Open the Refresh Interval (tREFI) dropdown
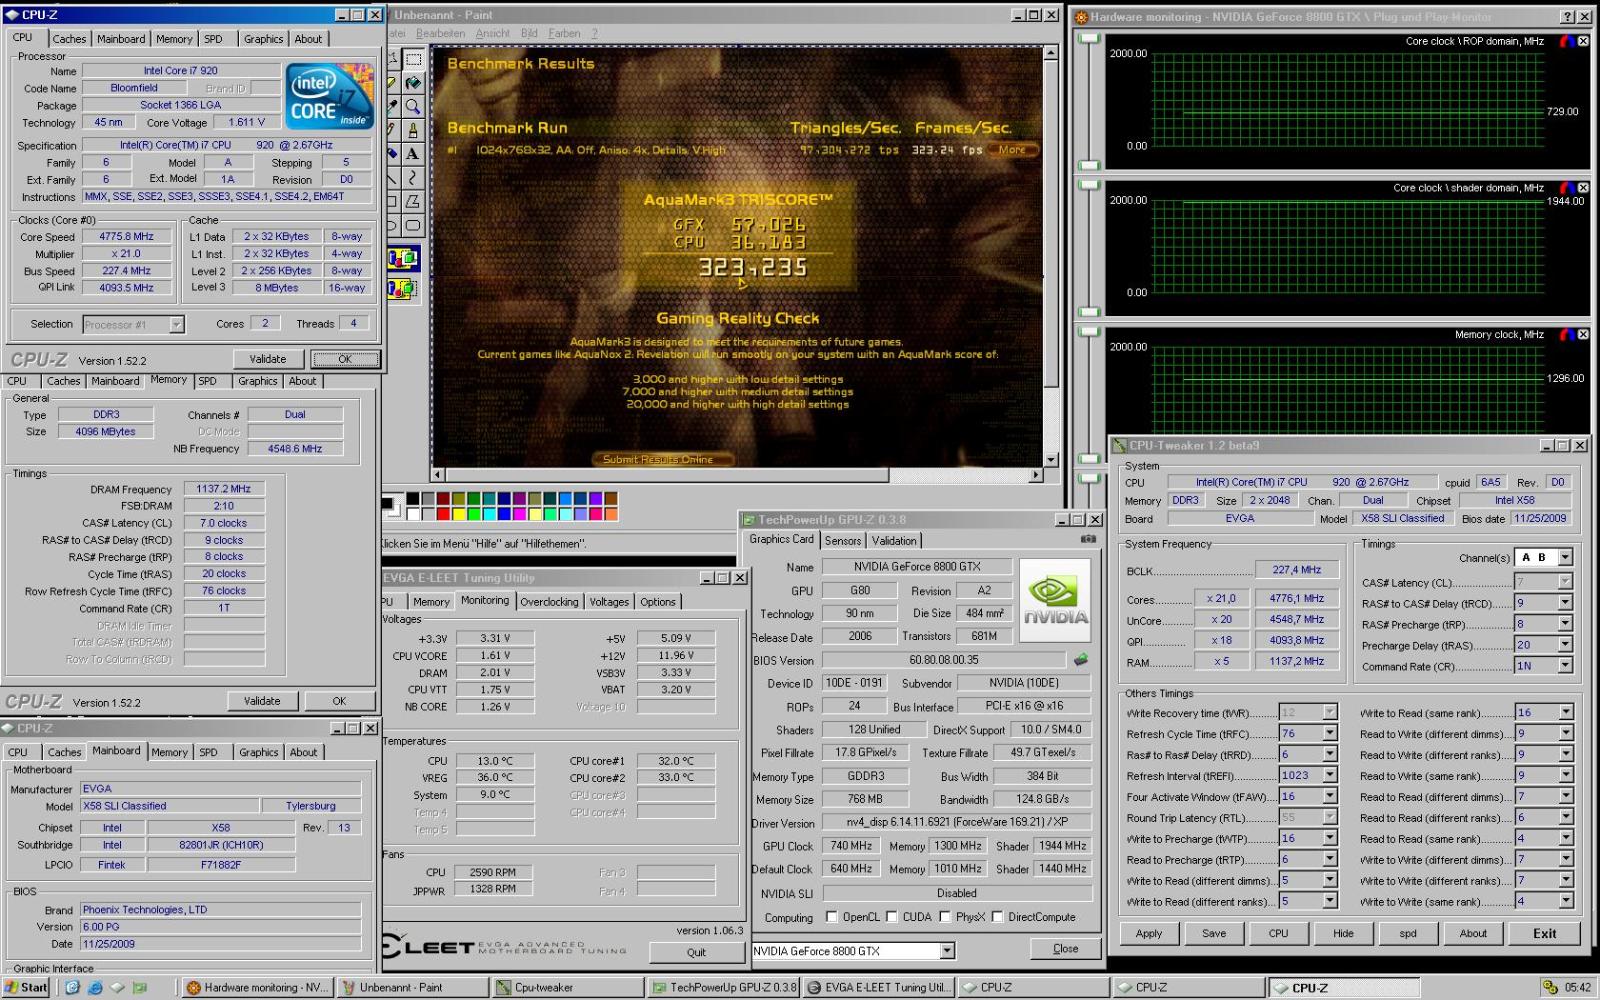 point(1330,775)
